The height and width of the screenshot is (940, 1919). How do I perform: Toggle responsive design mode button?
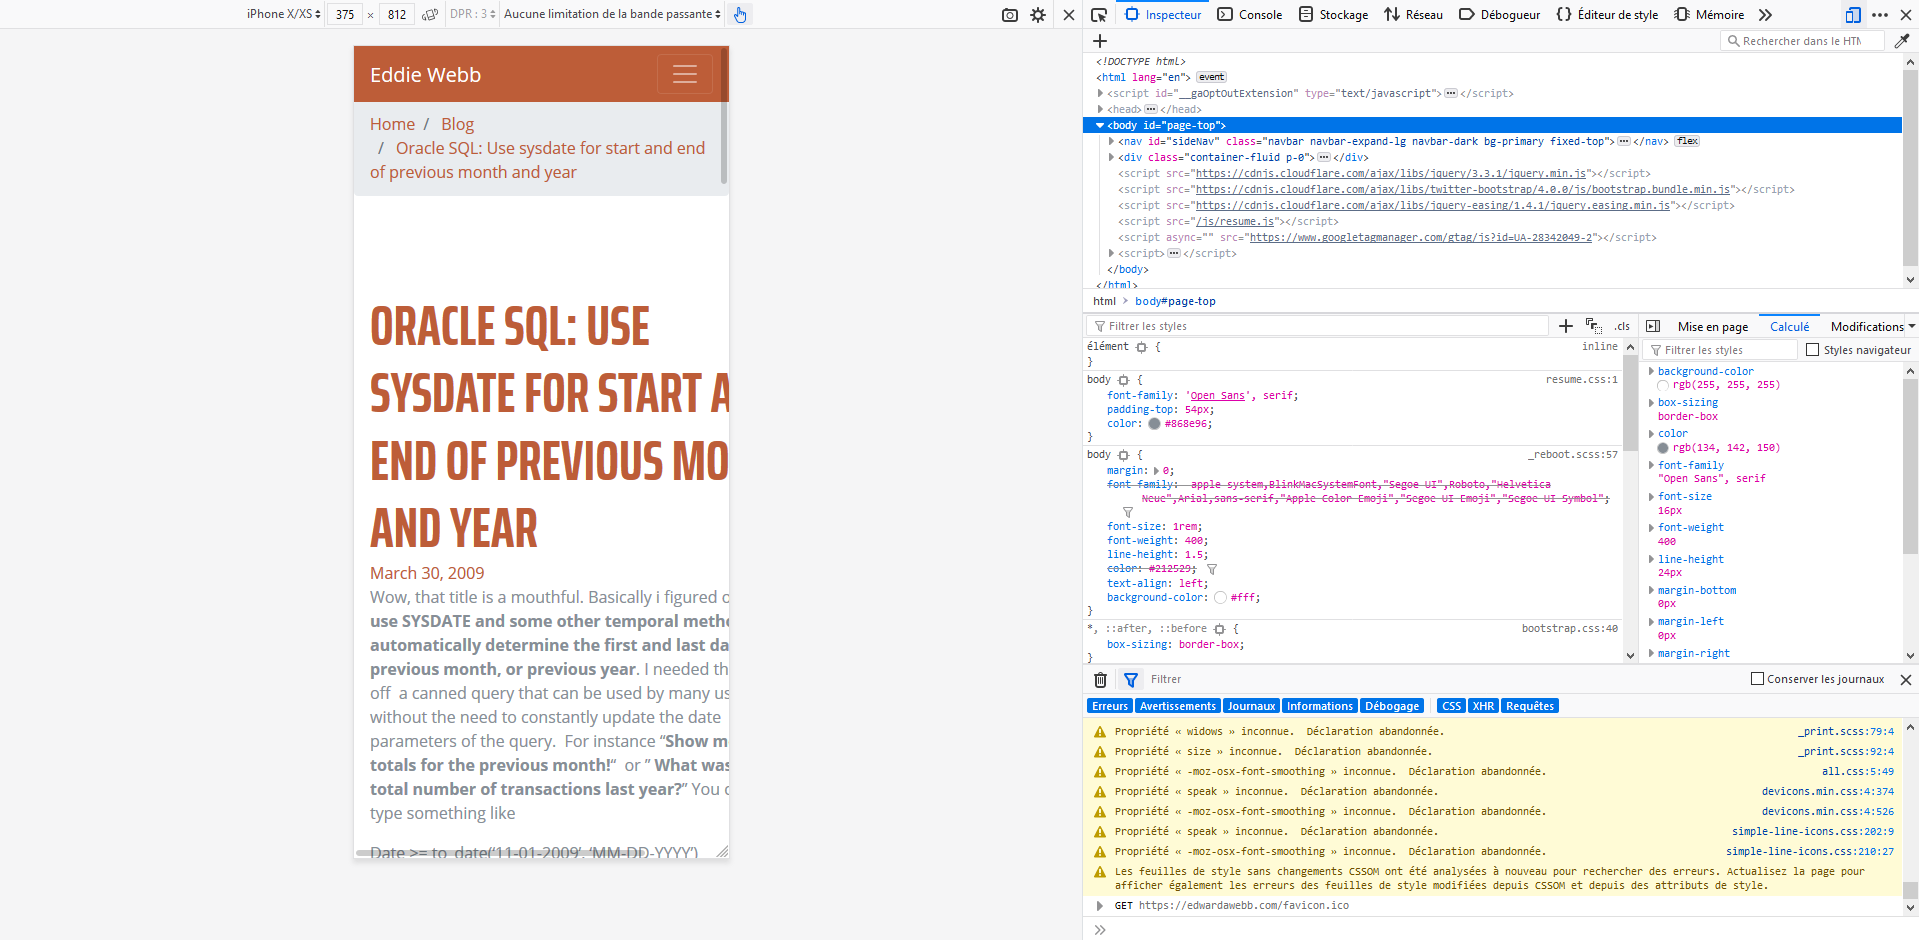pos(1853,15)
